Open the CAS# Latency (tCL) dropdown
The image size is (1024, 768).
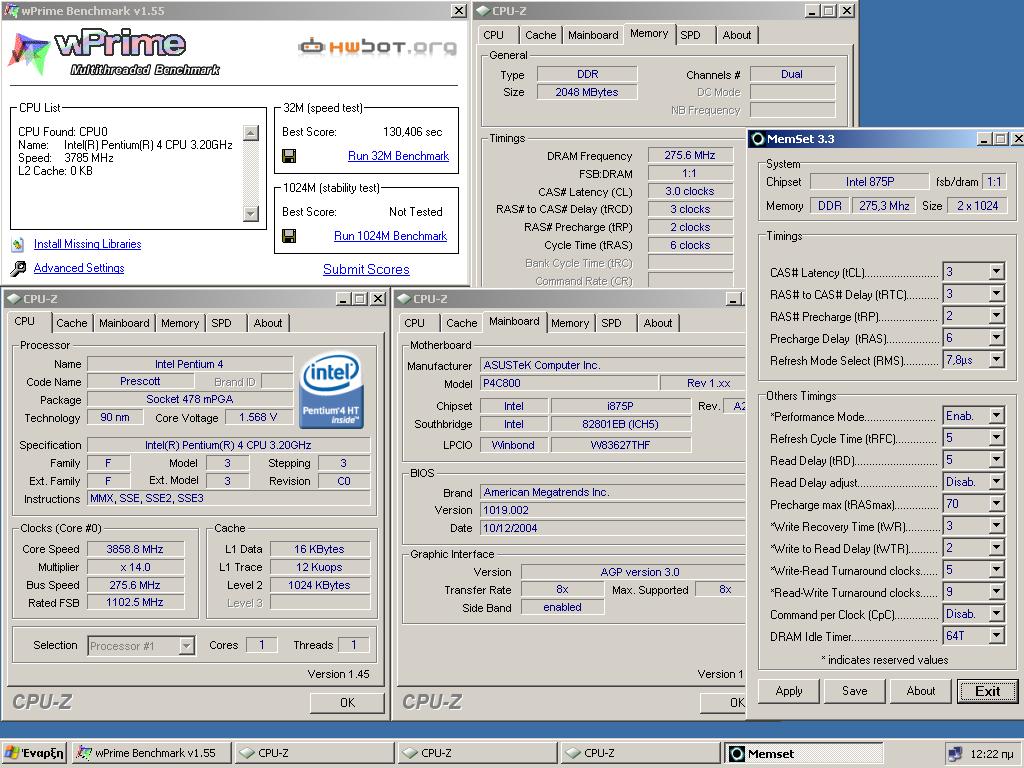point(996,272)
